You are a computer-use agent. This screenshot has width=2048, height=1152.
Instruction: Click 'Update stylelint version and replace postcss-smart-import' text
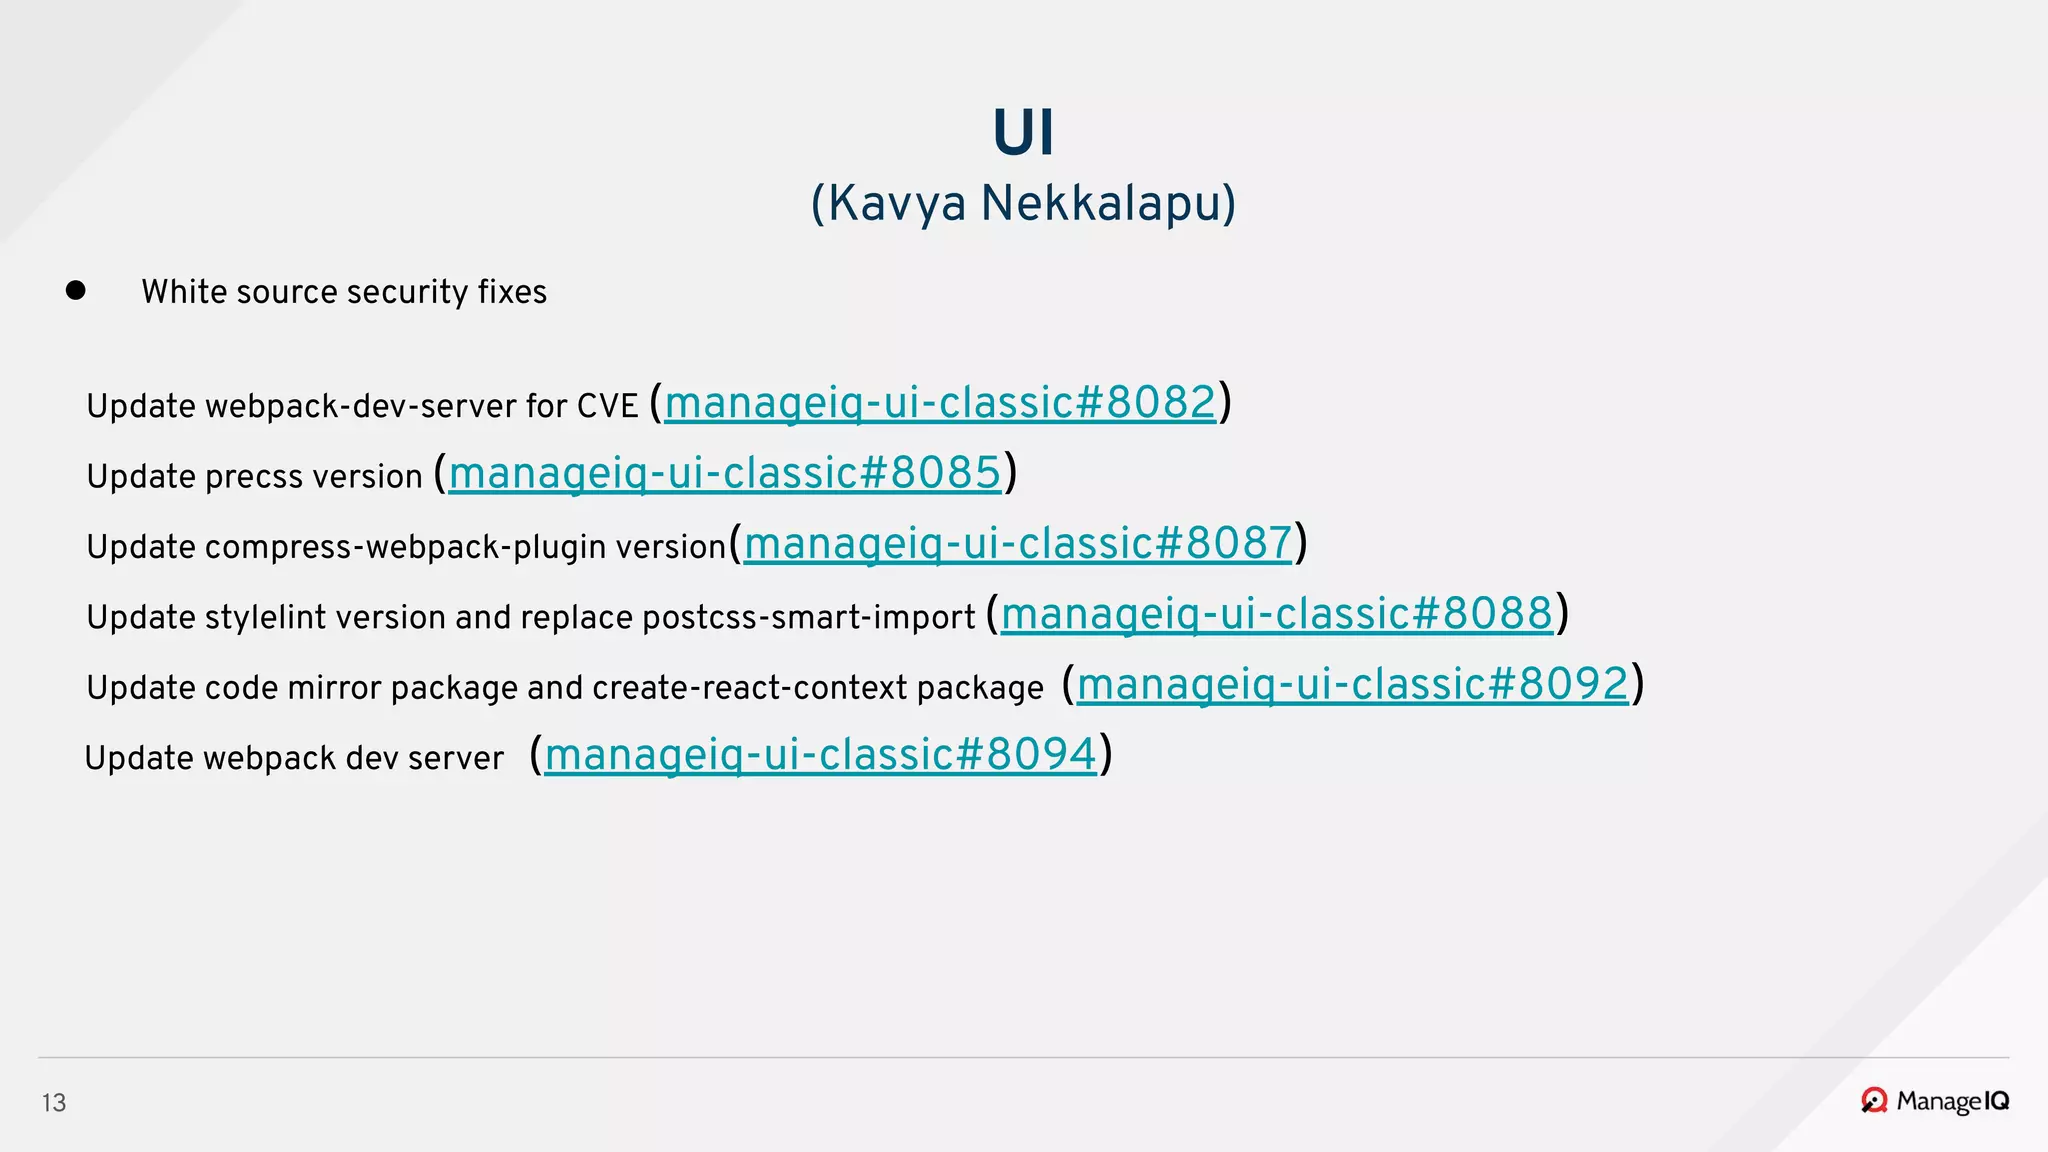click(x=531, y=617)
